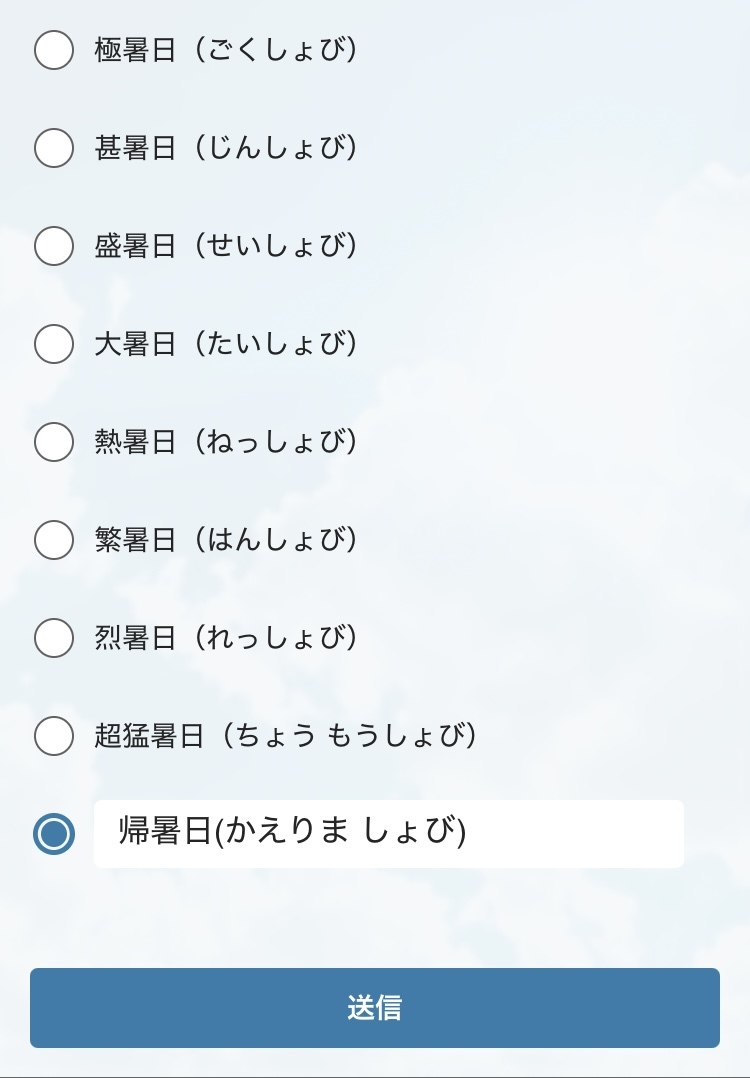Image resolution: width=750 pixels, height=1078 pixels.
Task: Tap the 大暑日（たいしょび）label text
Action: click(x=226, y=344)
